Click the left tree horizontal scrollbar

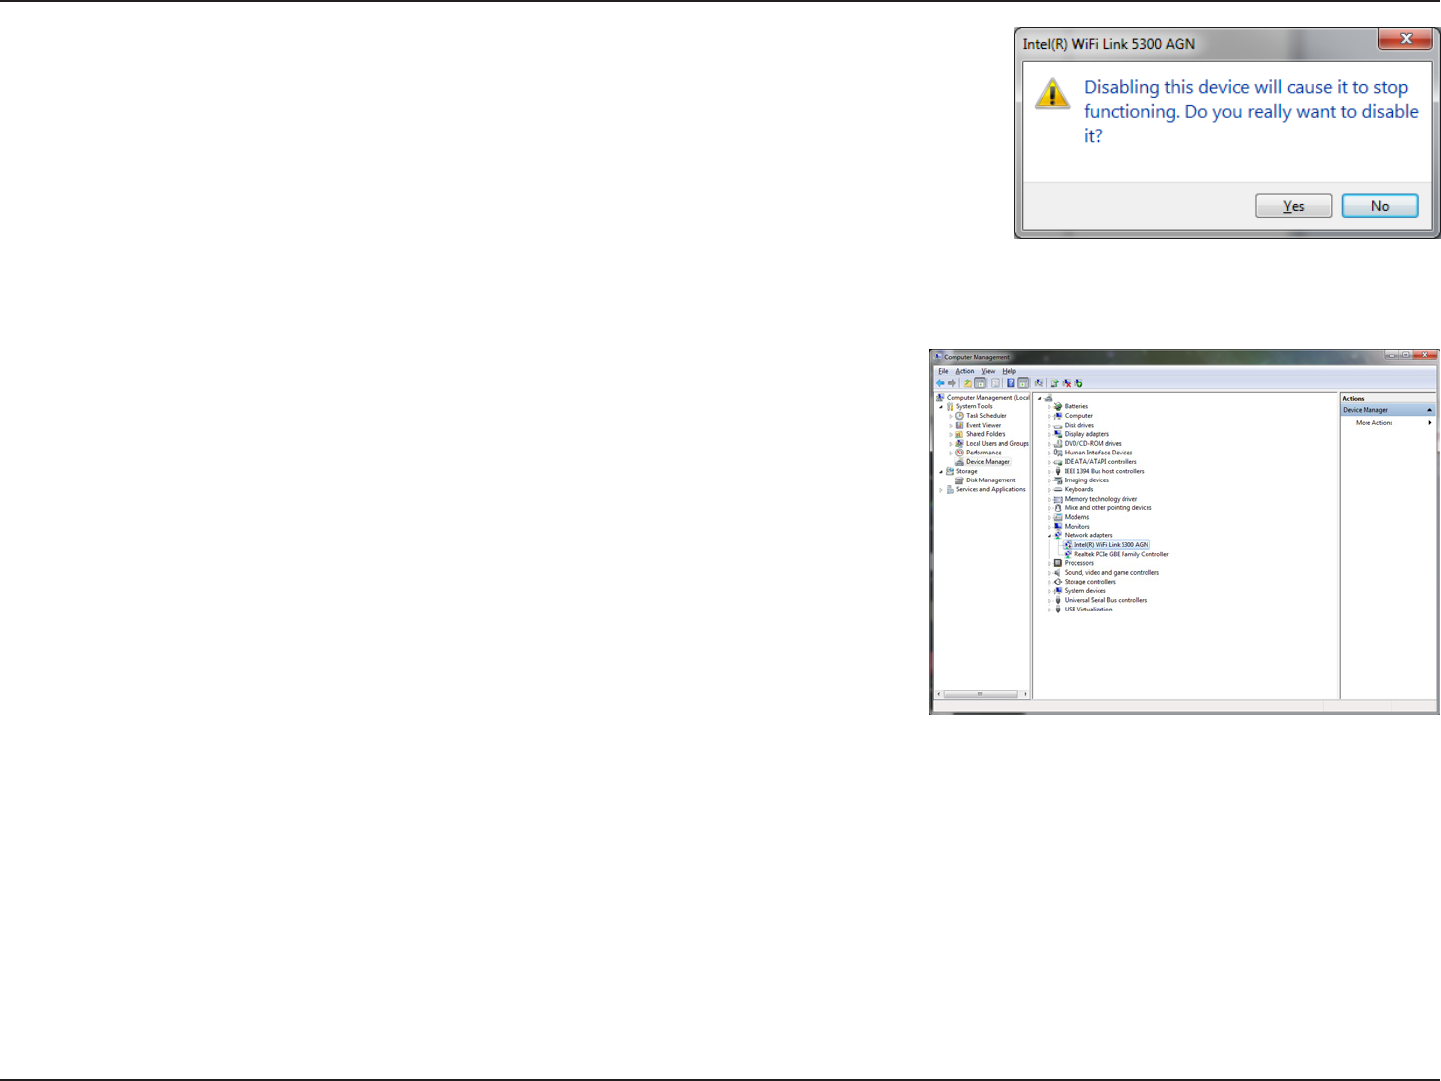[x=980, y=693]
